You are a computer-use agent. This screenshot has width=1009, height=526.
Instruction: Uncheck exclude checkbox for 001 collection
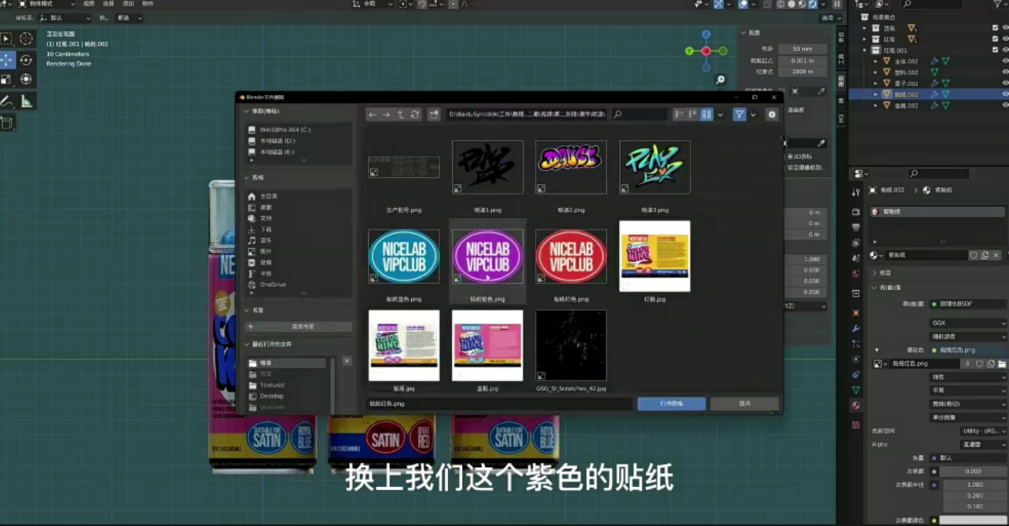pyautogui.click(x=995, y=50)
